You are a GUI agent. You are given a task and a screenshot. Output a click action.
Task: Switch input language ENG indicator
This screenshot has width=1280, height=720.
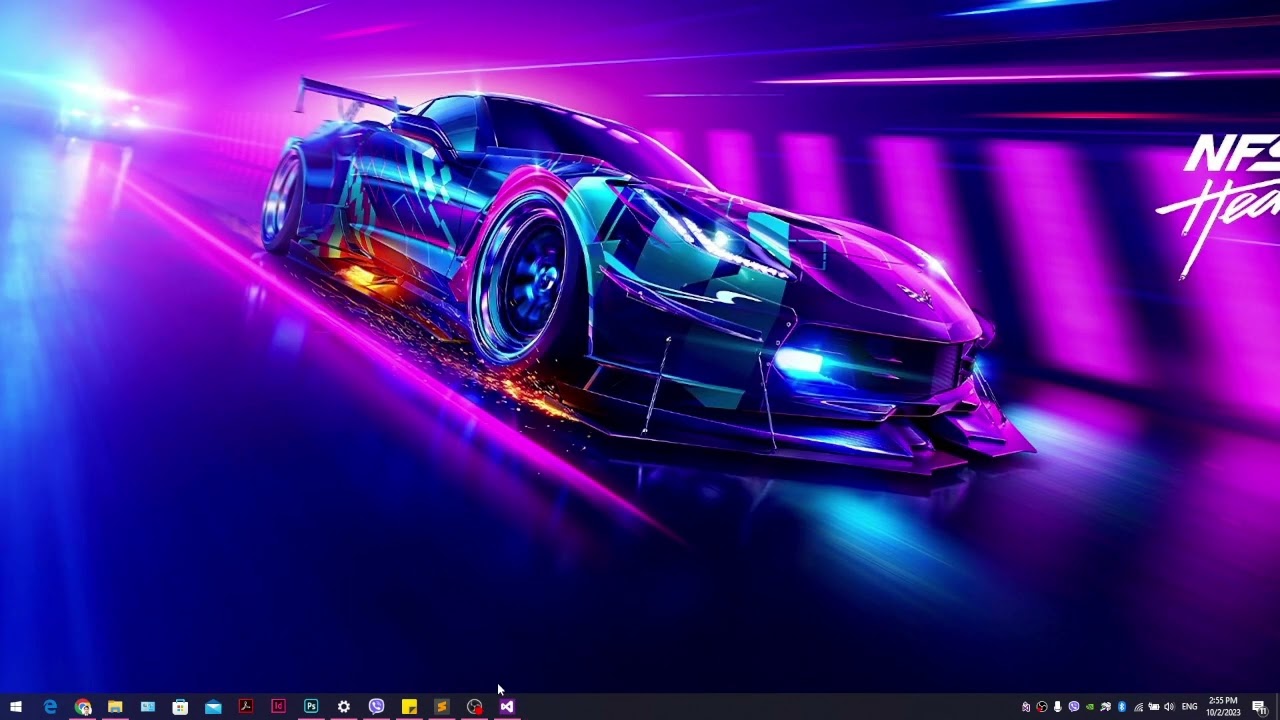1190,707
